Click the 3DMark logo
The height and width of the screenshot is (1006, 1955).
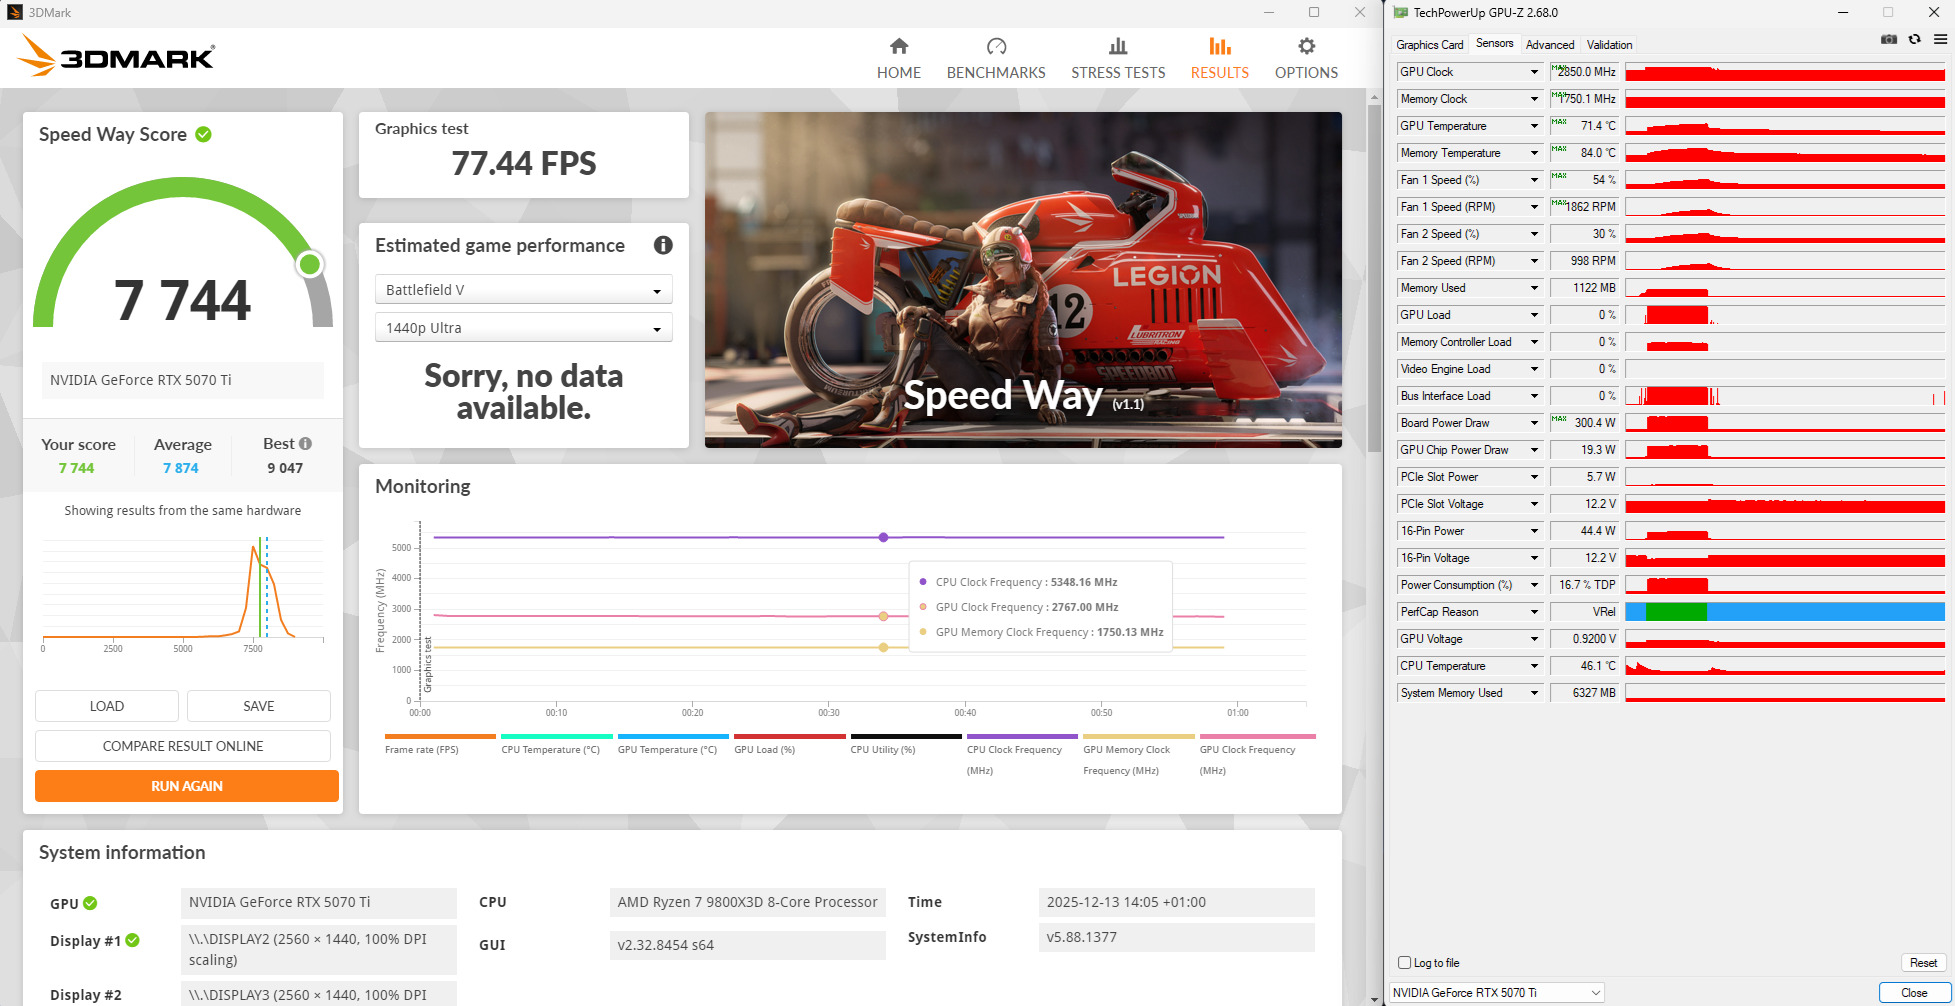(116, 57)
